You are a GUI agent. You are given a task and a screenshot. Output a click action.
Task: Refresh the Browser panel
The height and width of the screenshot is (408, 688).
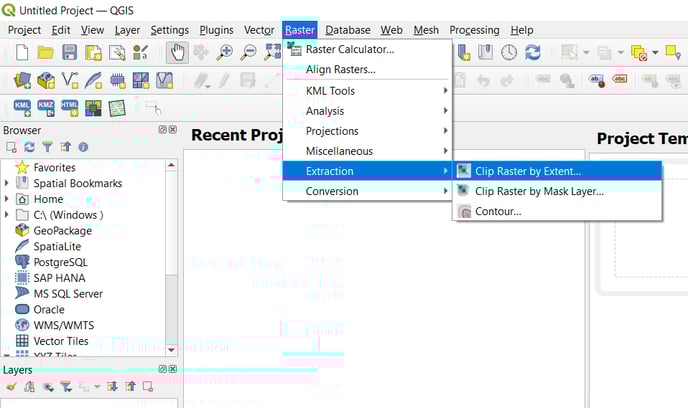click(x=29, y=147)
